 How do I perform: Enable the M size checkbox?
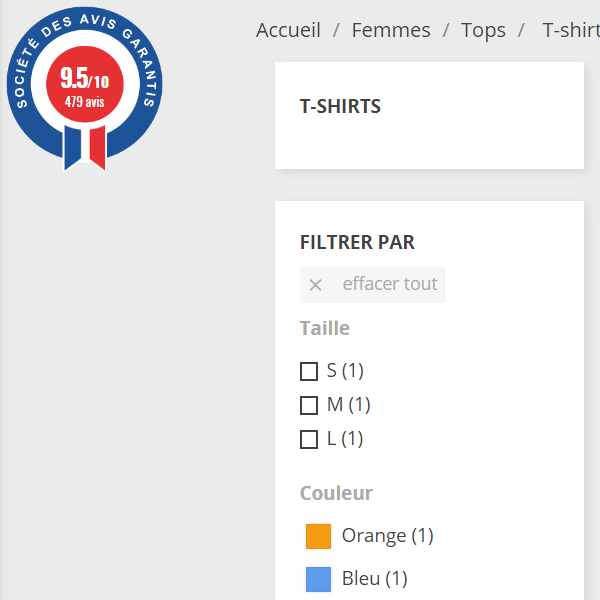coord(309,406)
